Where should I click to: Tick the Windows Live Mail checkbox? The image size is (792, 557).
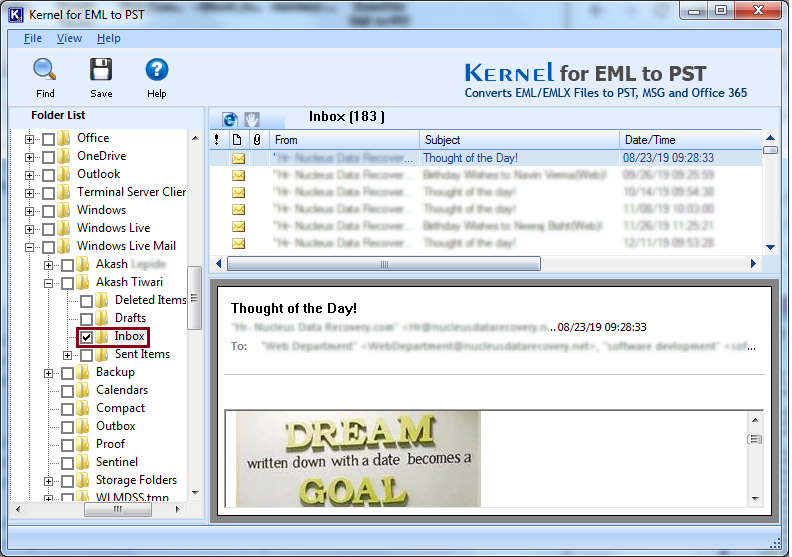48,247
